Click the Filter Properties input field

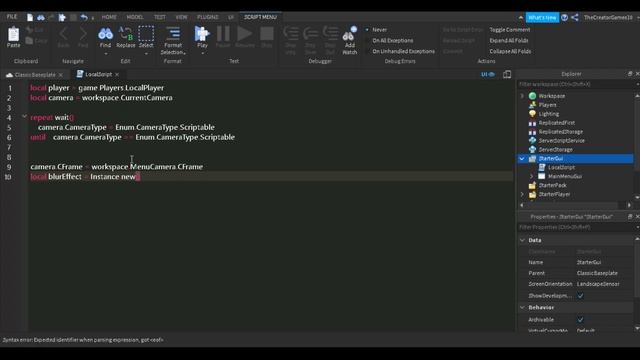pyautogui.click(x=575, y=227)
